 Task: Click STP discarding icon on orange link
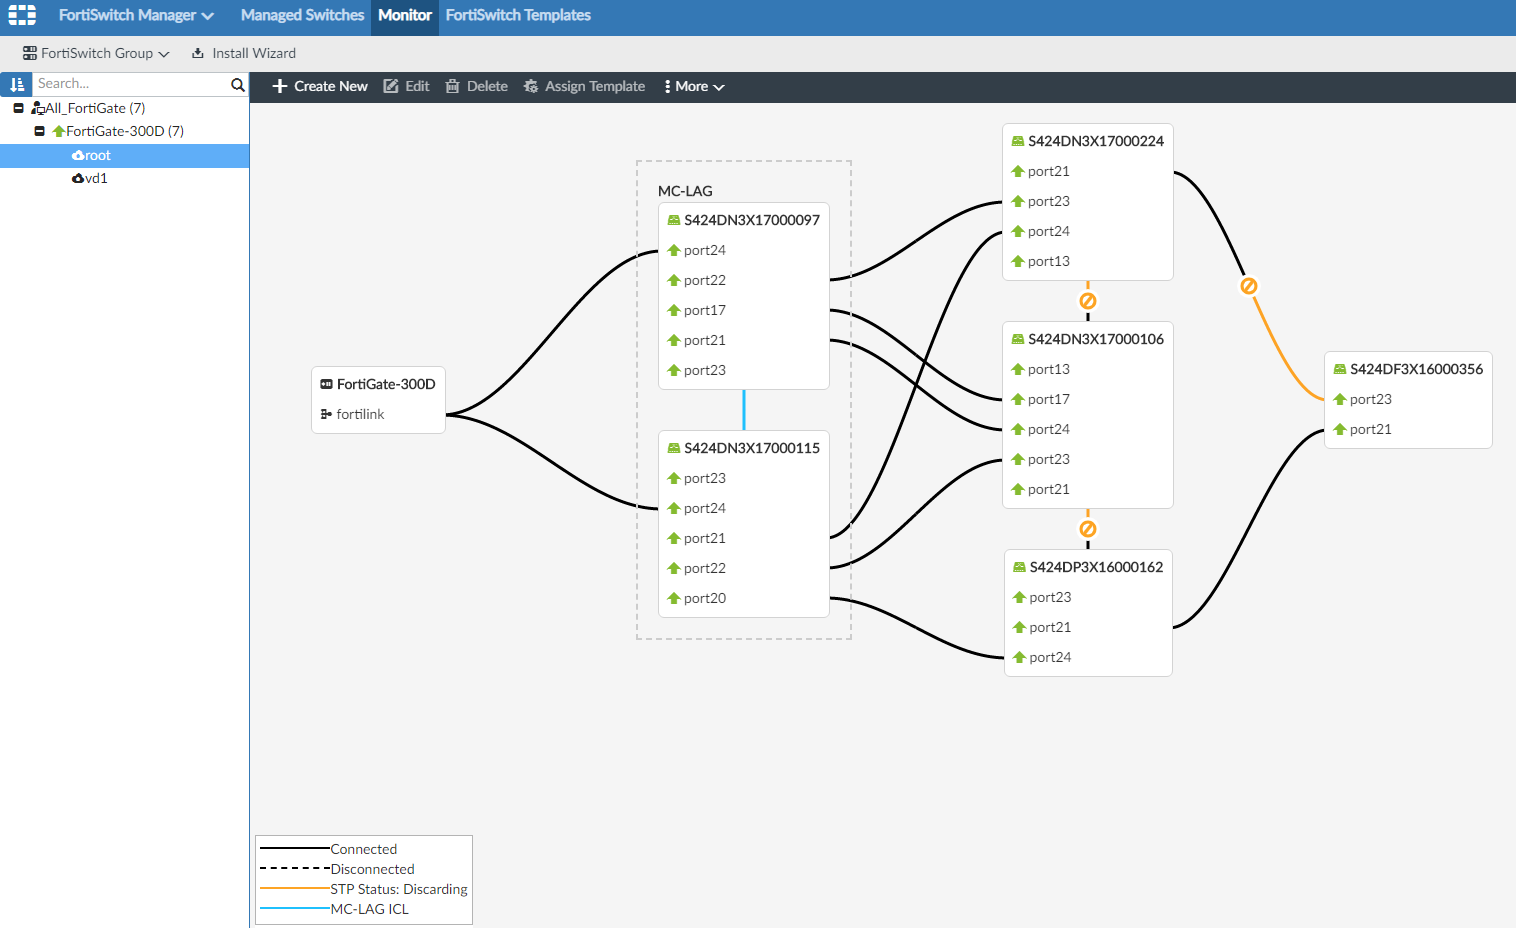pyautogui.click(x=1248, y=286)
